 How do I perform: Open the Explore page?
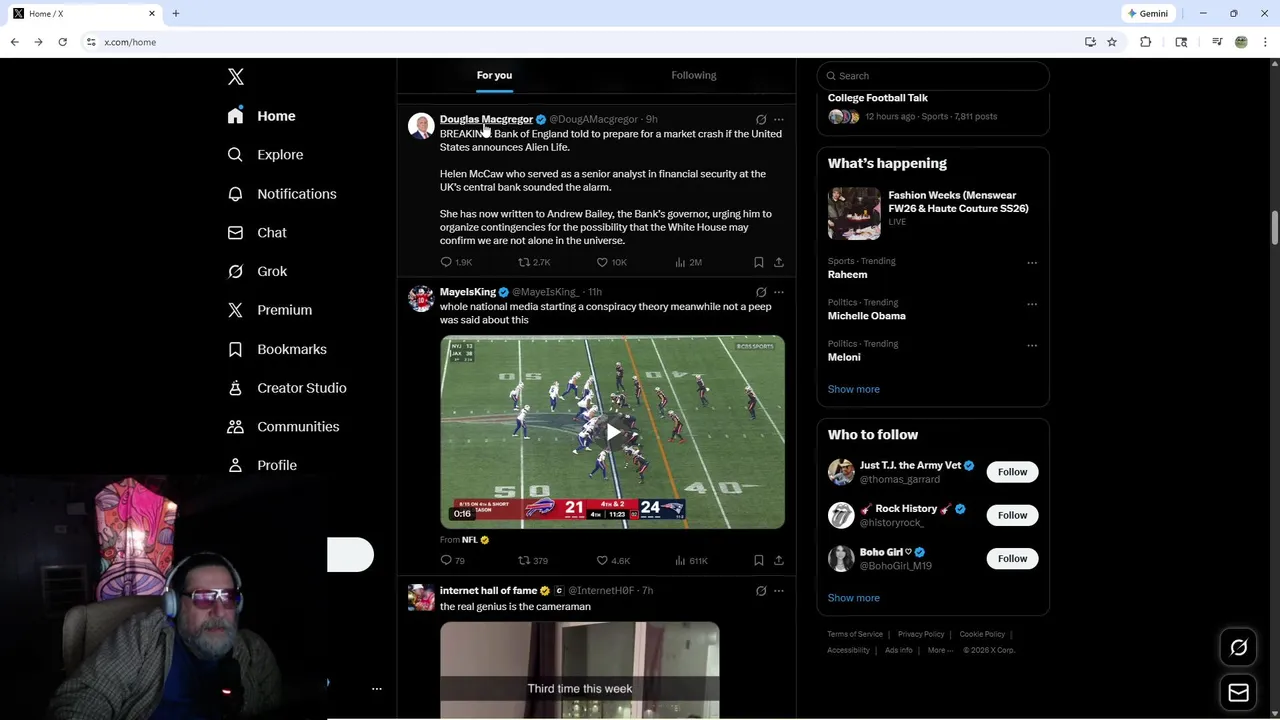265,155
